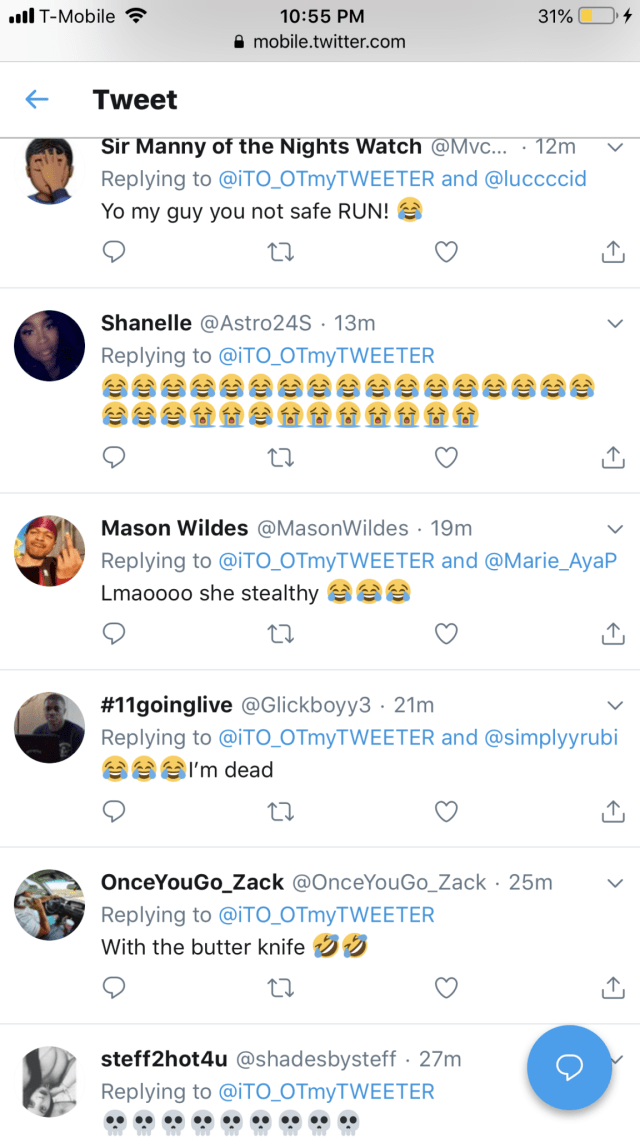The image size is (640, 1138).
Task: Reply to Shanelle's tweet
Action: point(115,457)
